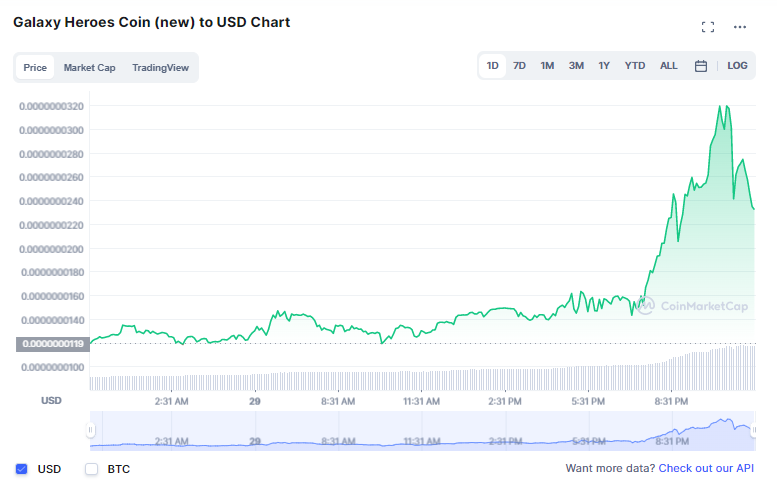Select the YTD time range
Image resolution: width=777 pixels, height=493 pixels.
634,65
